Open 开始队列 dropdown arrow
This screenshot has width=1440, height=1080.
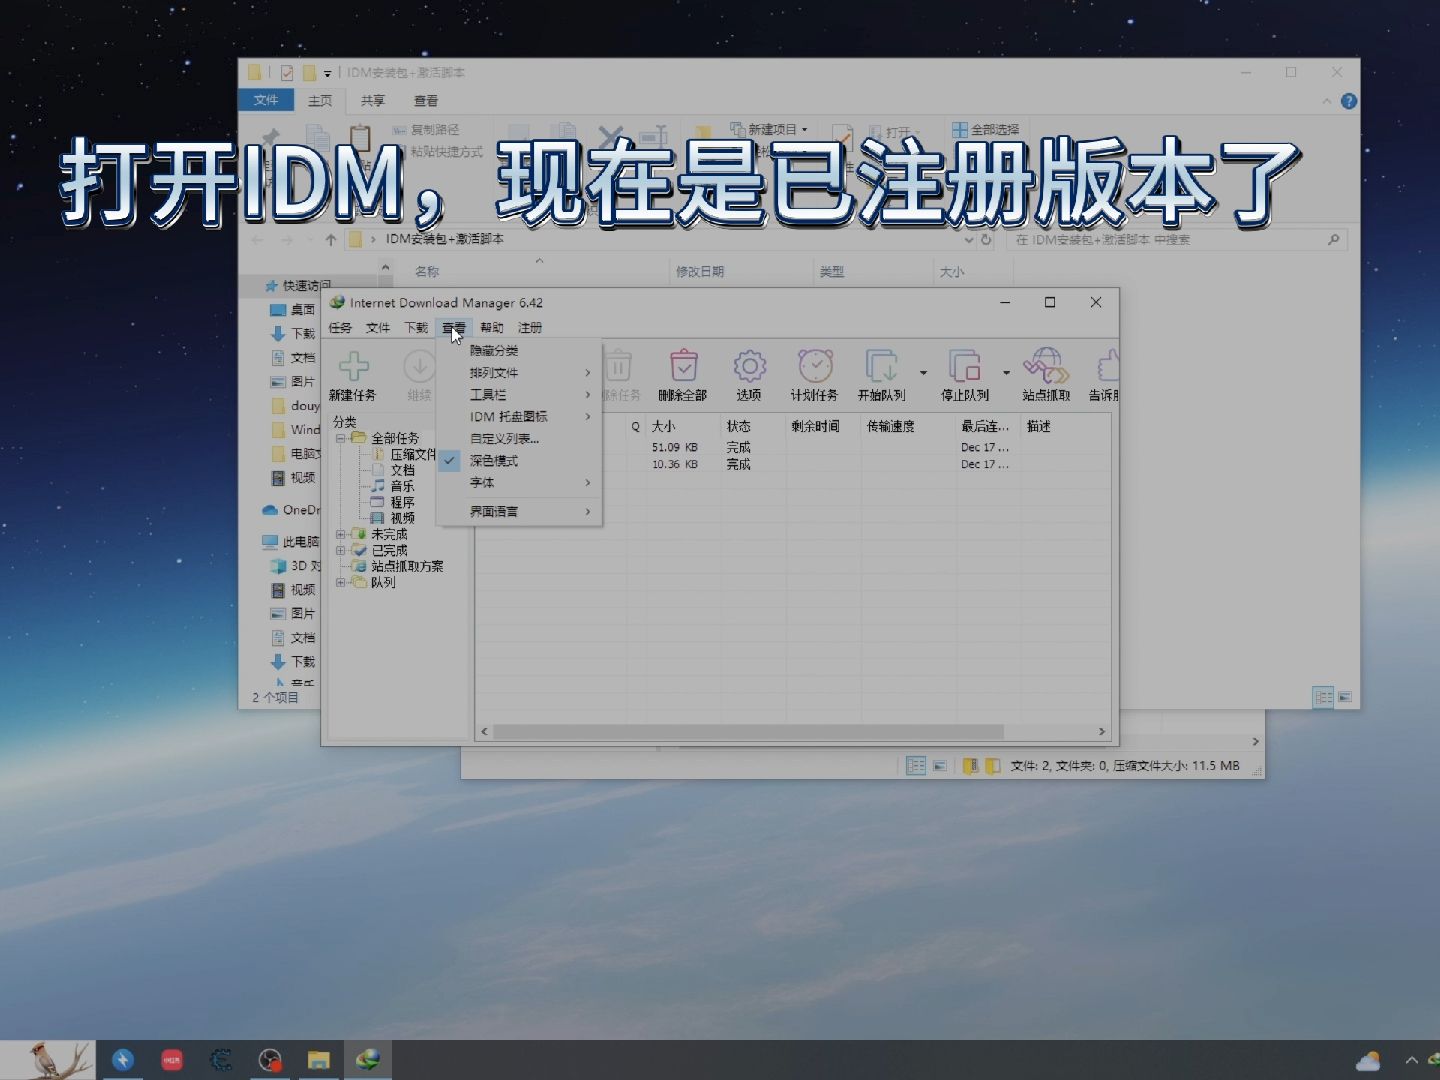click(x=923, y=372)
